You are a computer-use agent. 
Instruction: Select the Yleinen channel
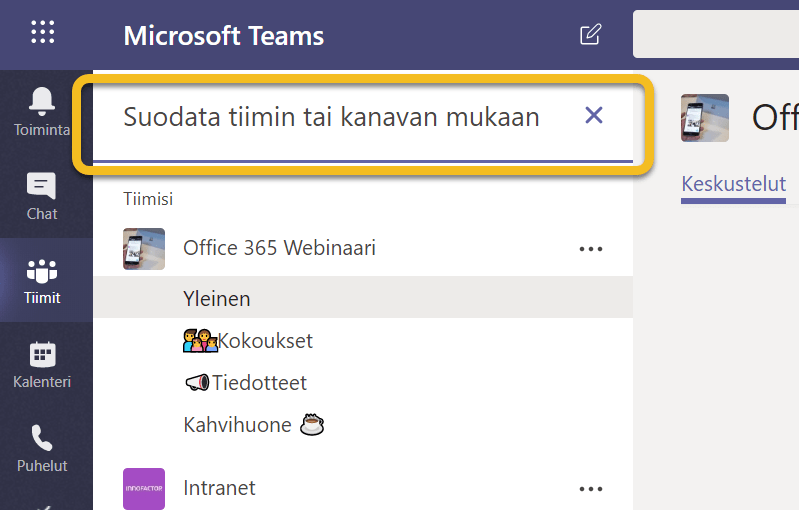[217, 298]
